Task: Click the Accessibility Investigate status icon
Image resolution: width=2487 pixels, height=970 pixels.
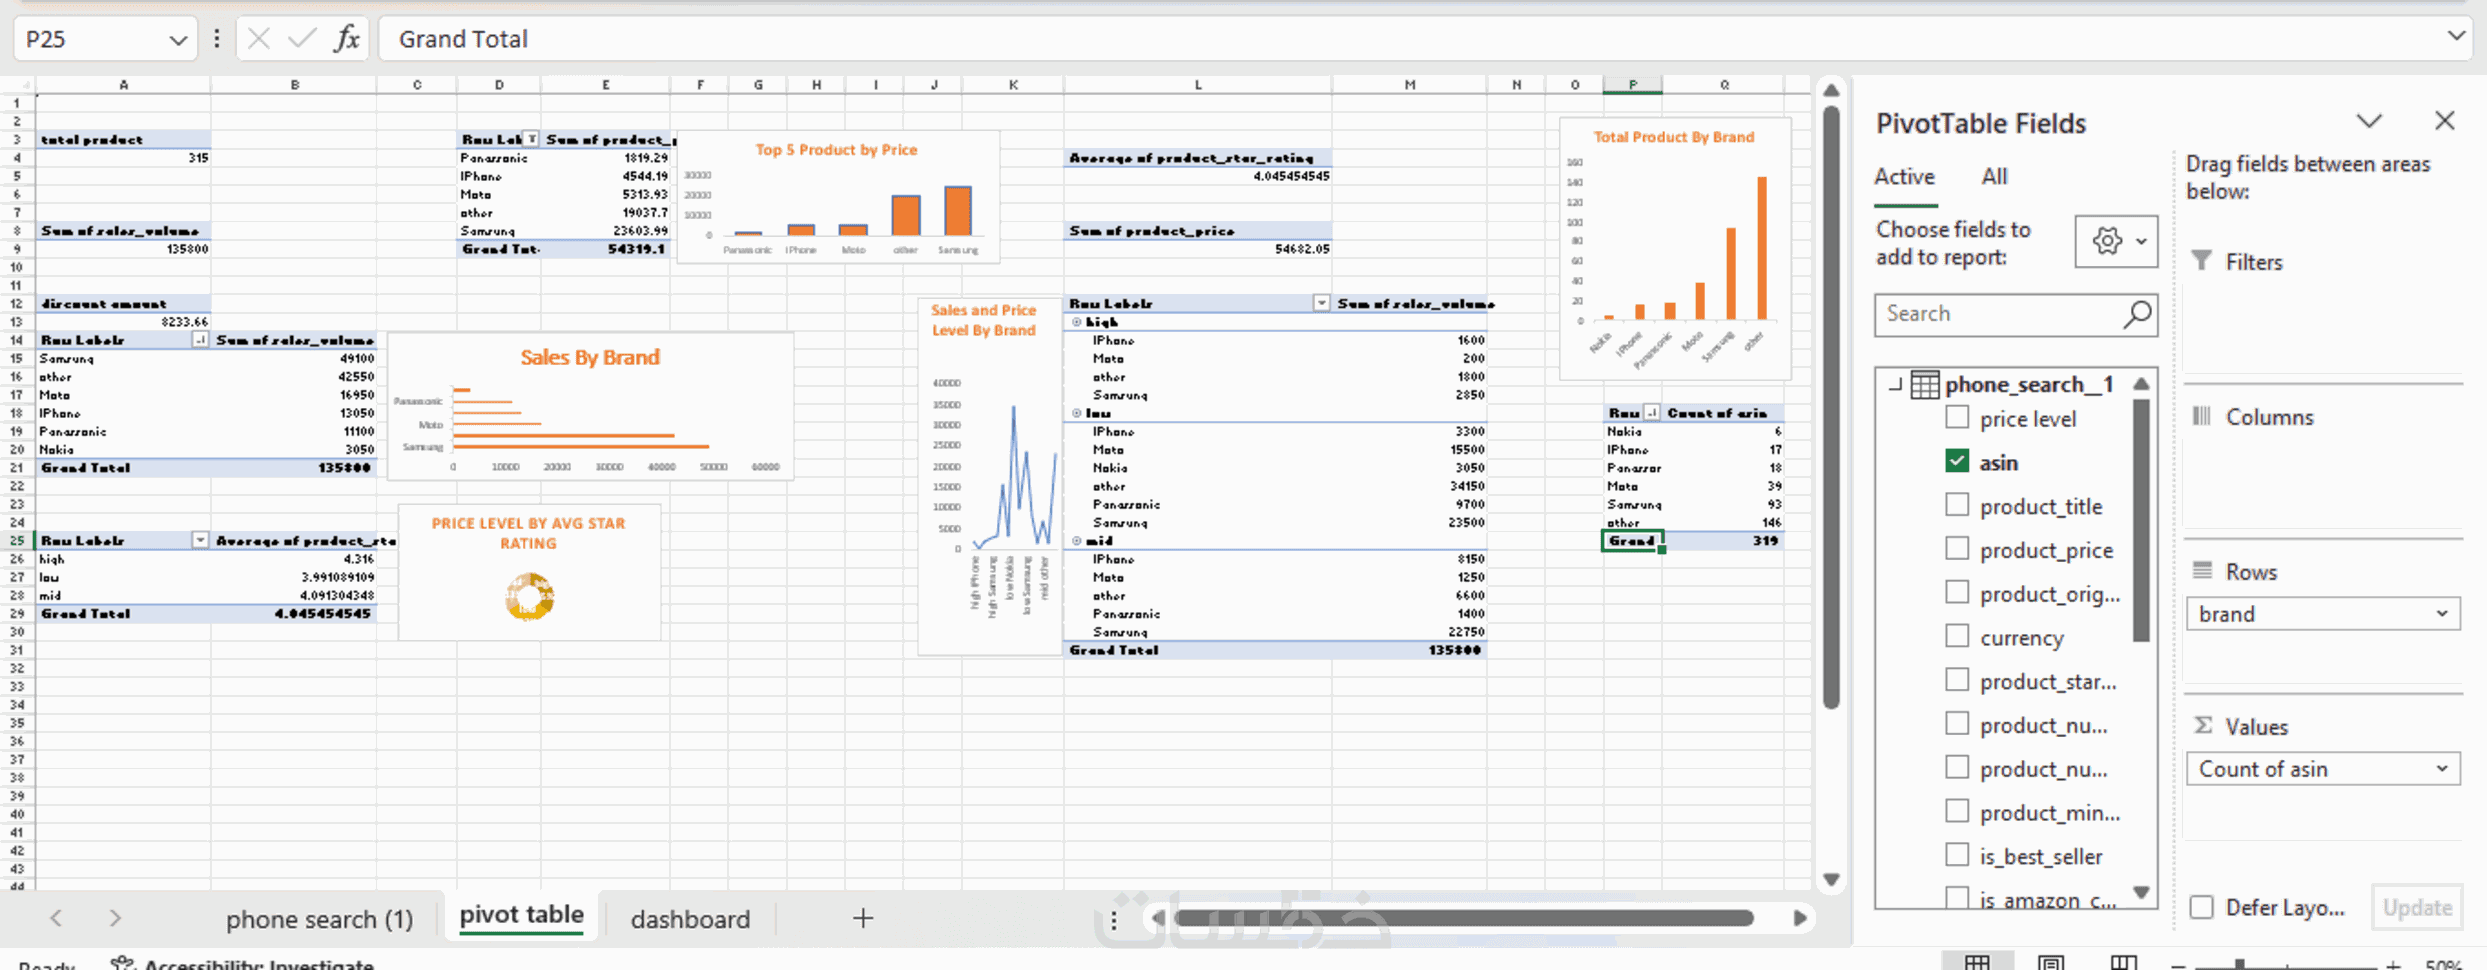Action: tap(123, 963)
